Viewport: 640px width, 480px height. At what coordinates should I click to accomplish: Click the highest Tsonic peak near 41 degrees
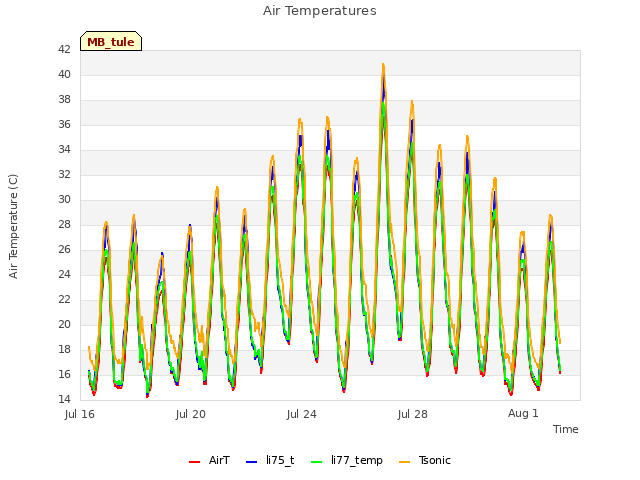[383, 64]
